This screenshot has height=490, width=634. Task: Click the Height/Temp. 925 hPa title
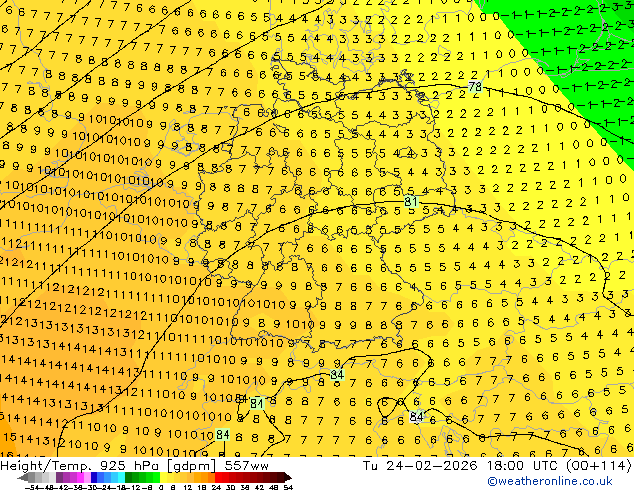[x=81, y=466]
